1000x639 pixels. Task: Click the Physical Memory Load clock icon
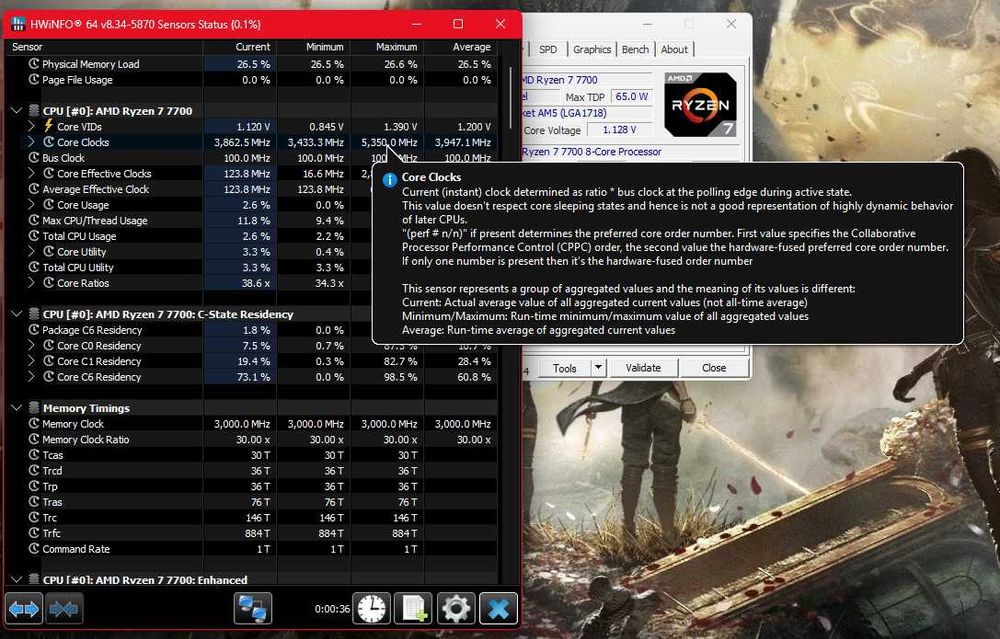pos(34,64)
